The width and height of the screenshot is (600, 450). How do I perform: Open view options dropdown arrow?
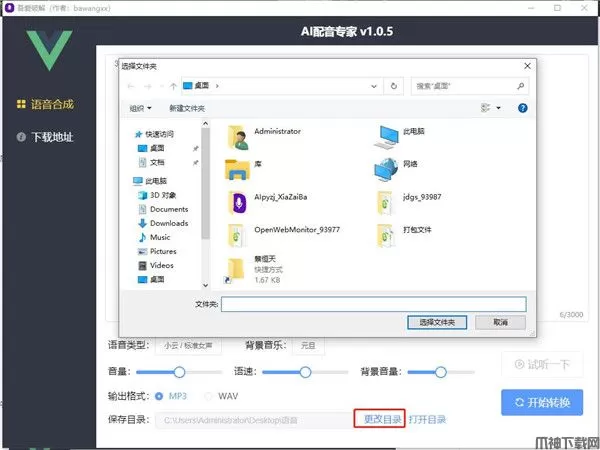pos(498,108)
